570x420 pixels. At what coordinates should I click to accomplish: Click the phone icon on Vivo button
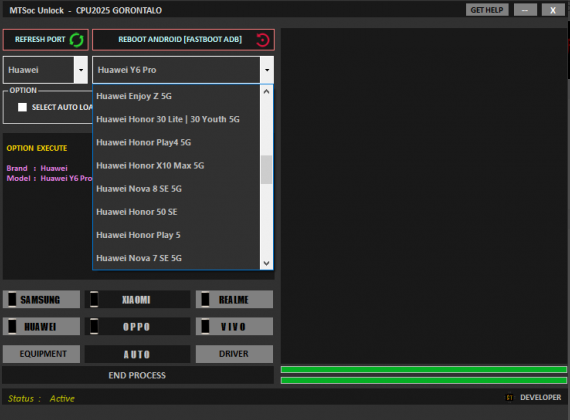(205, 326)
